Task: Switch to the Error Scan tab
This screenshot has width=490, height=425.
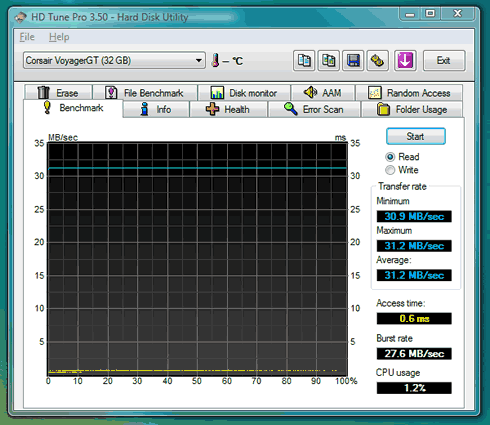Action: point(314,109)
